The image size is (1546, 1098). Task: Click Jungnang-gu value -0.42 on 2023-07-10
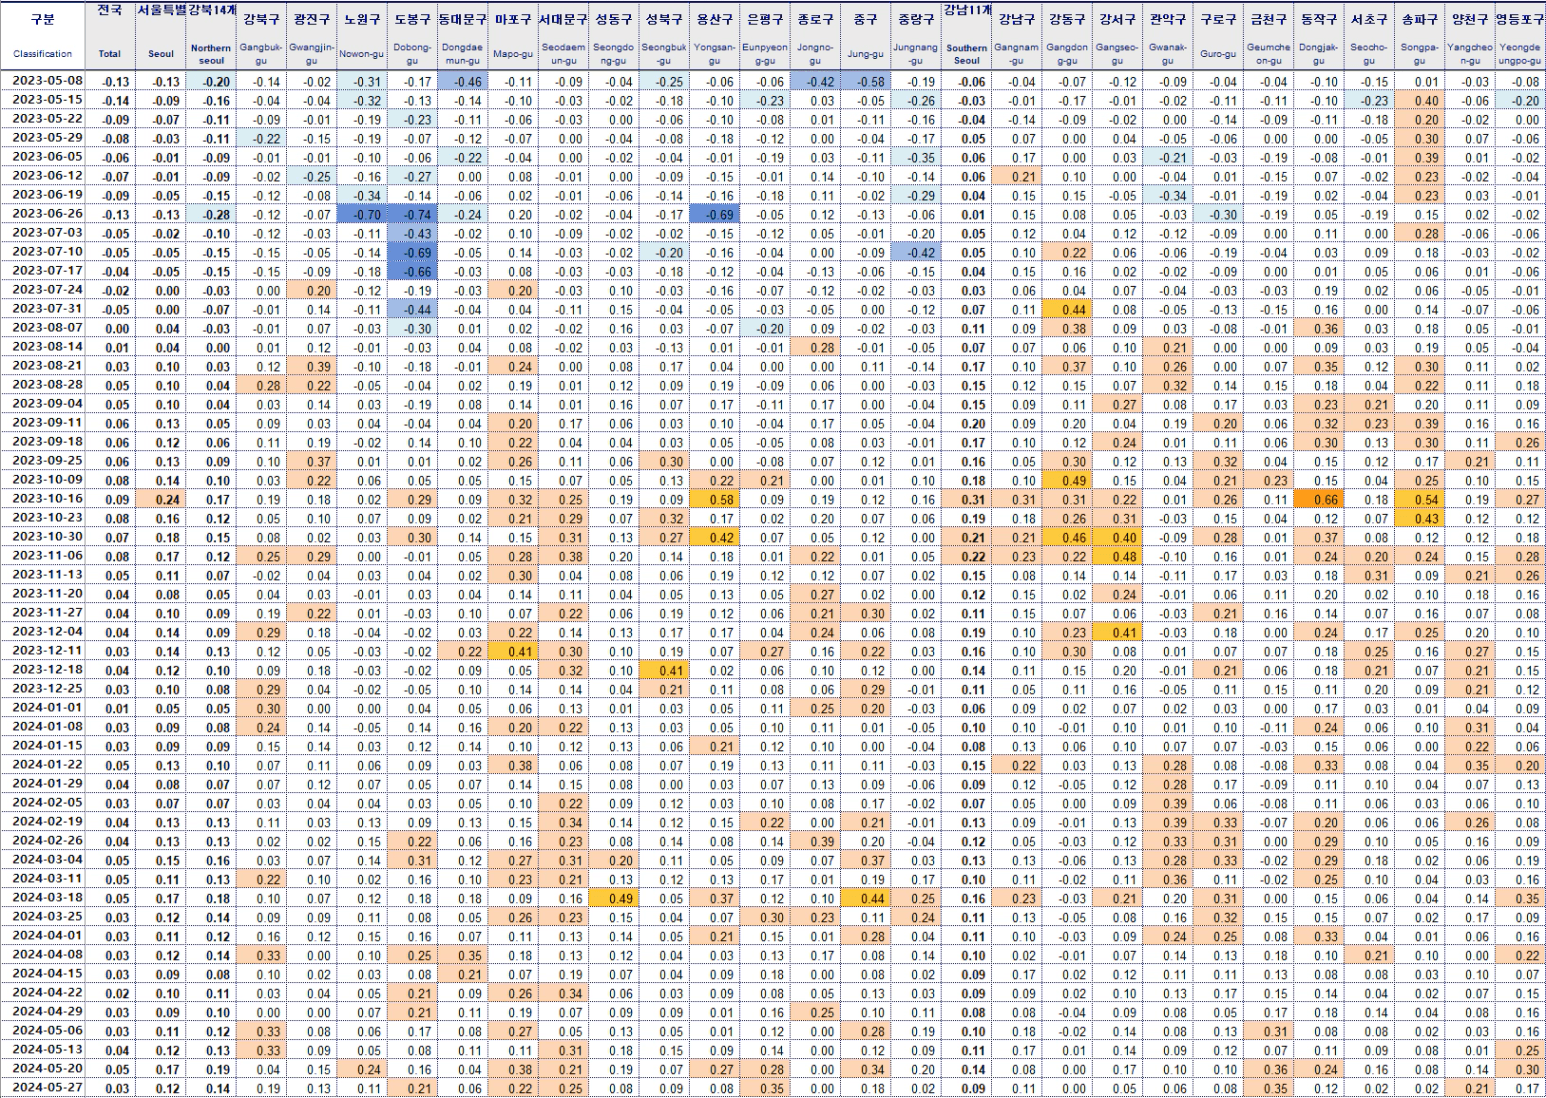coord(915,252)
